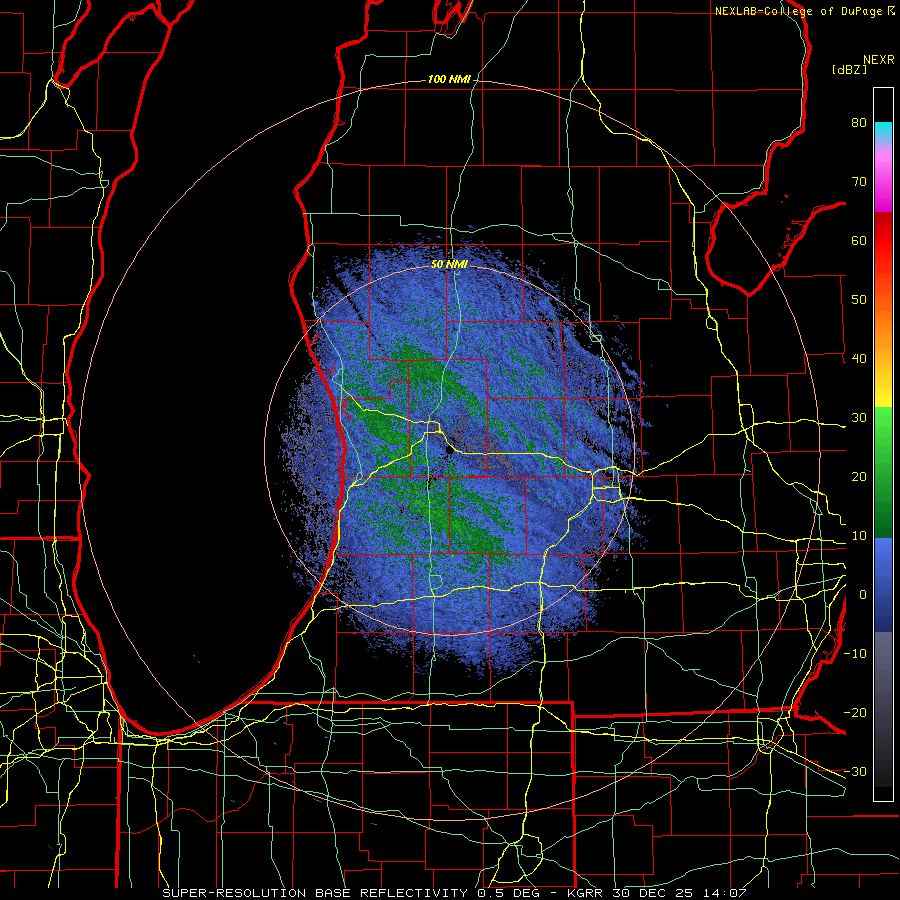This screenshot has width=900, height=900.
Task: Click the 20 dBZ scale value
Action: [859, 477]
